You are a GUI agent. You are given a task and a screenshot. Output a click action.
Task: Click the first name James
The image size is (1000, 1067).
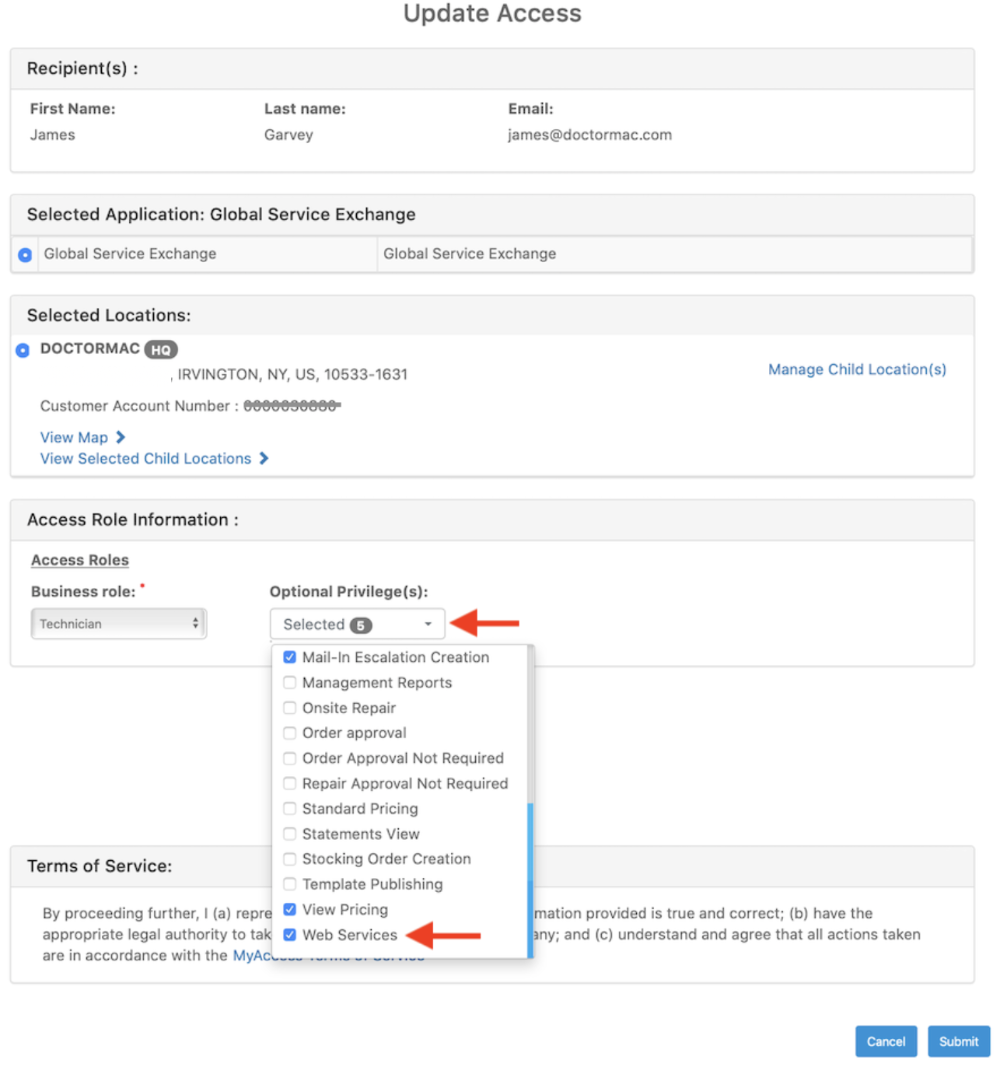tap(52, 135)
